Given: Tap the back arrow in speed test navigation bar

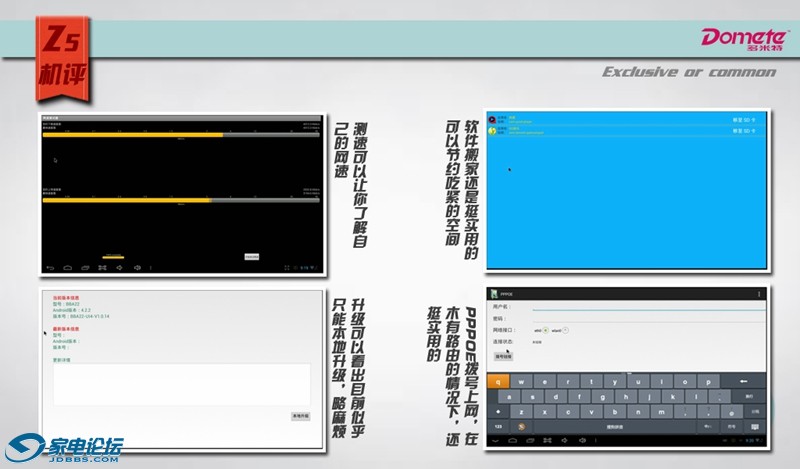Looking at the screenshot, I should 51,267.
